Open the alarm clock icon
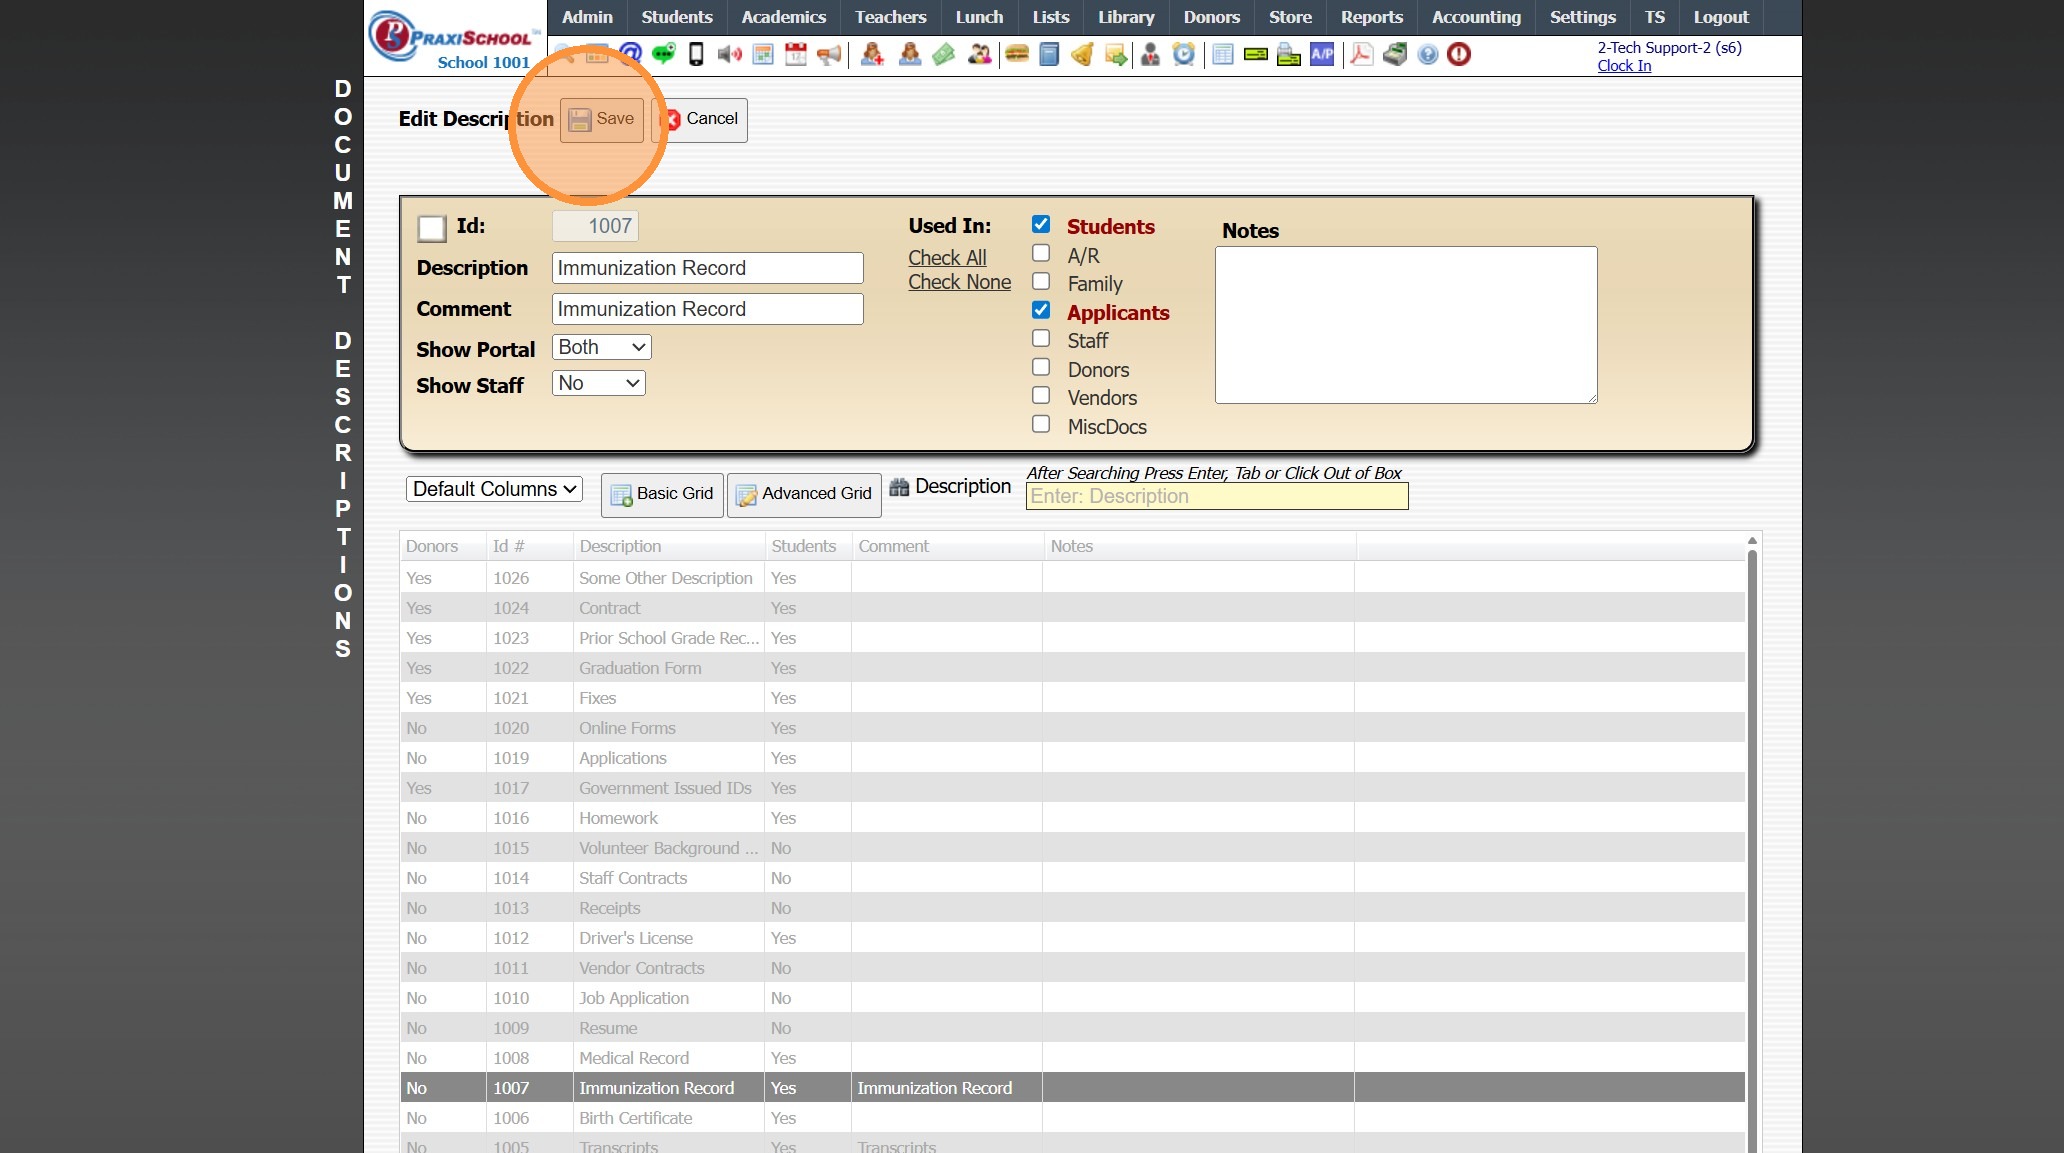 1184,54
